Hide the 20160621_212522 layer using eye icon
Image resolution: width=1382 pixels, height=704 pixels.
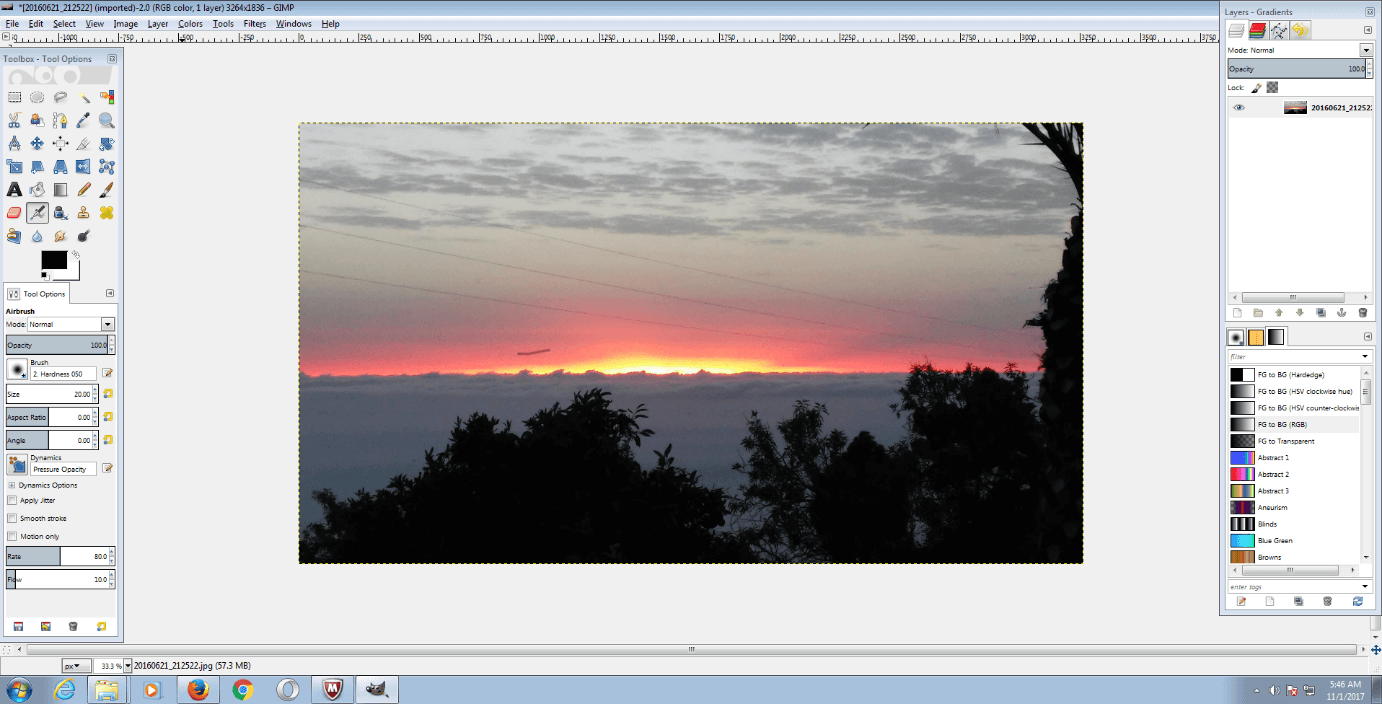pos(1239,107)
